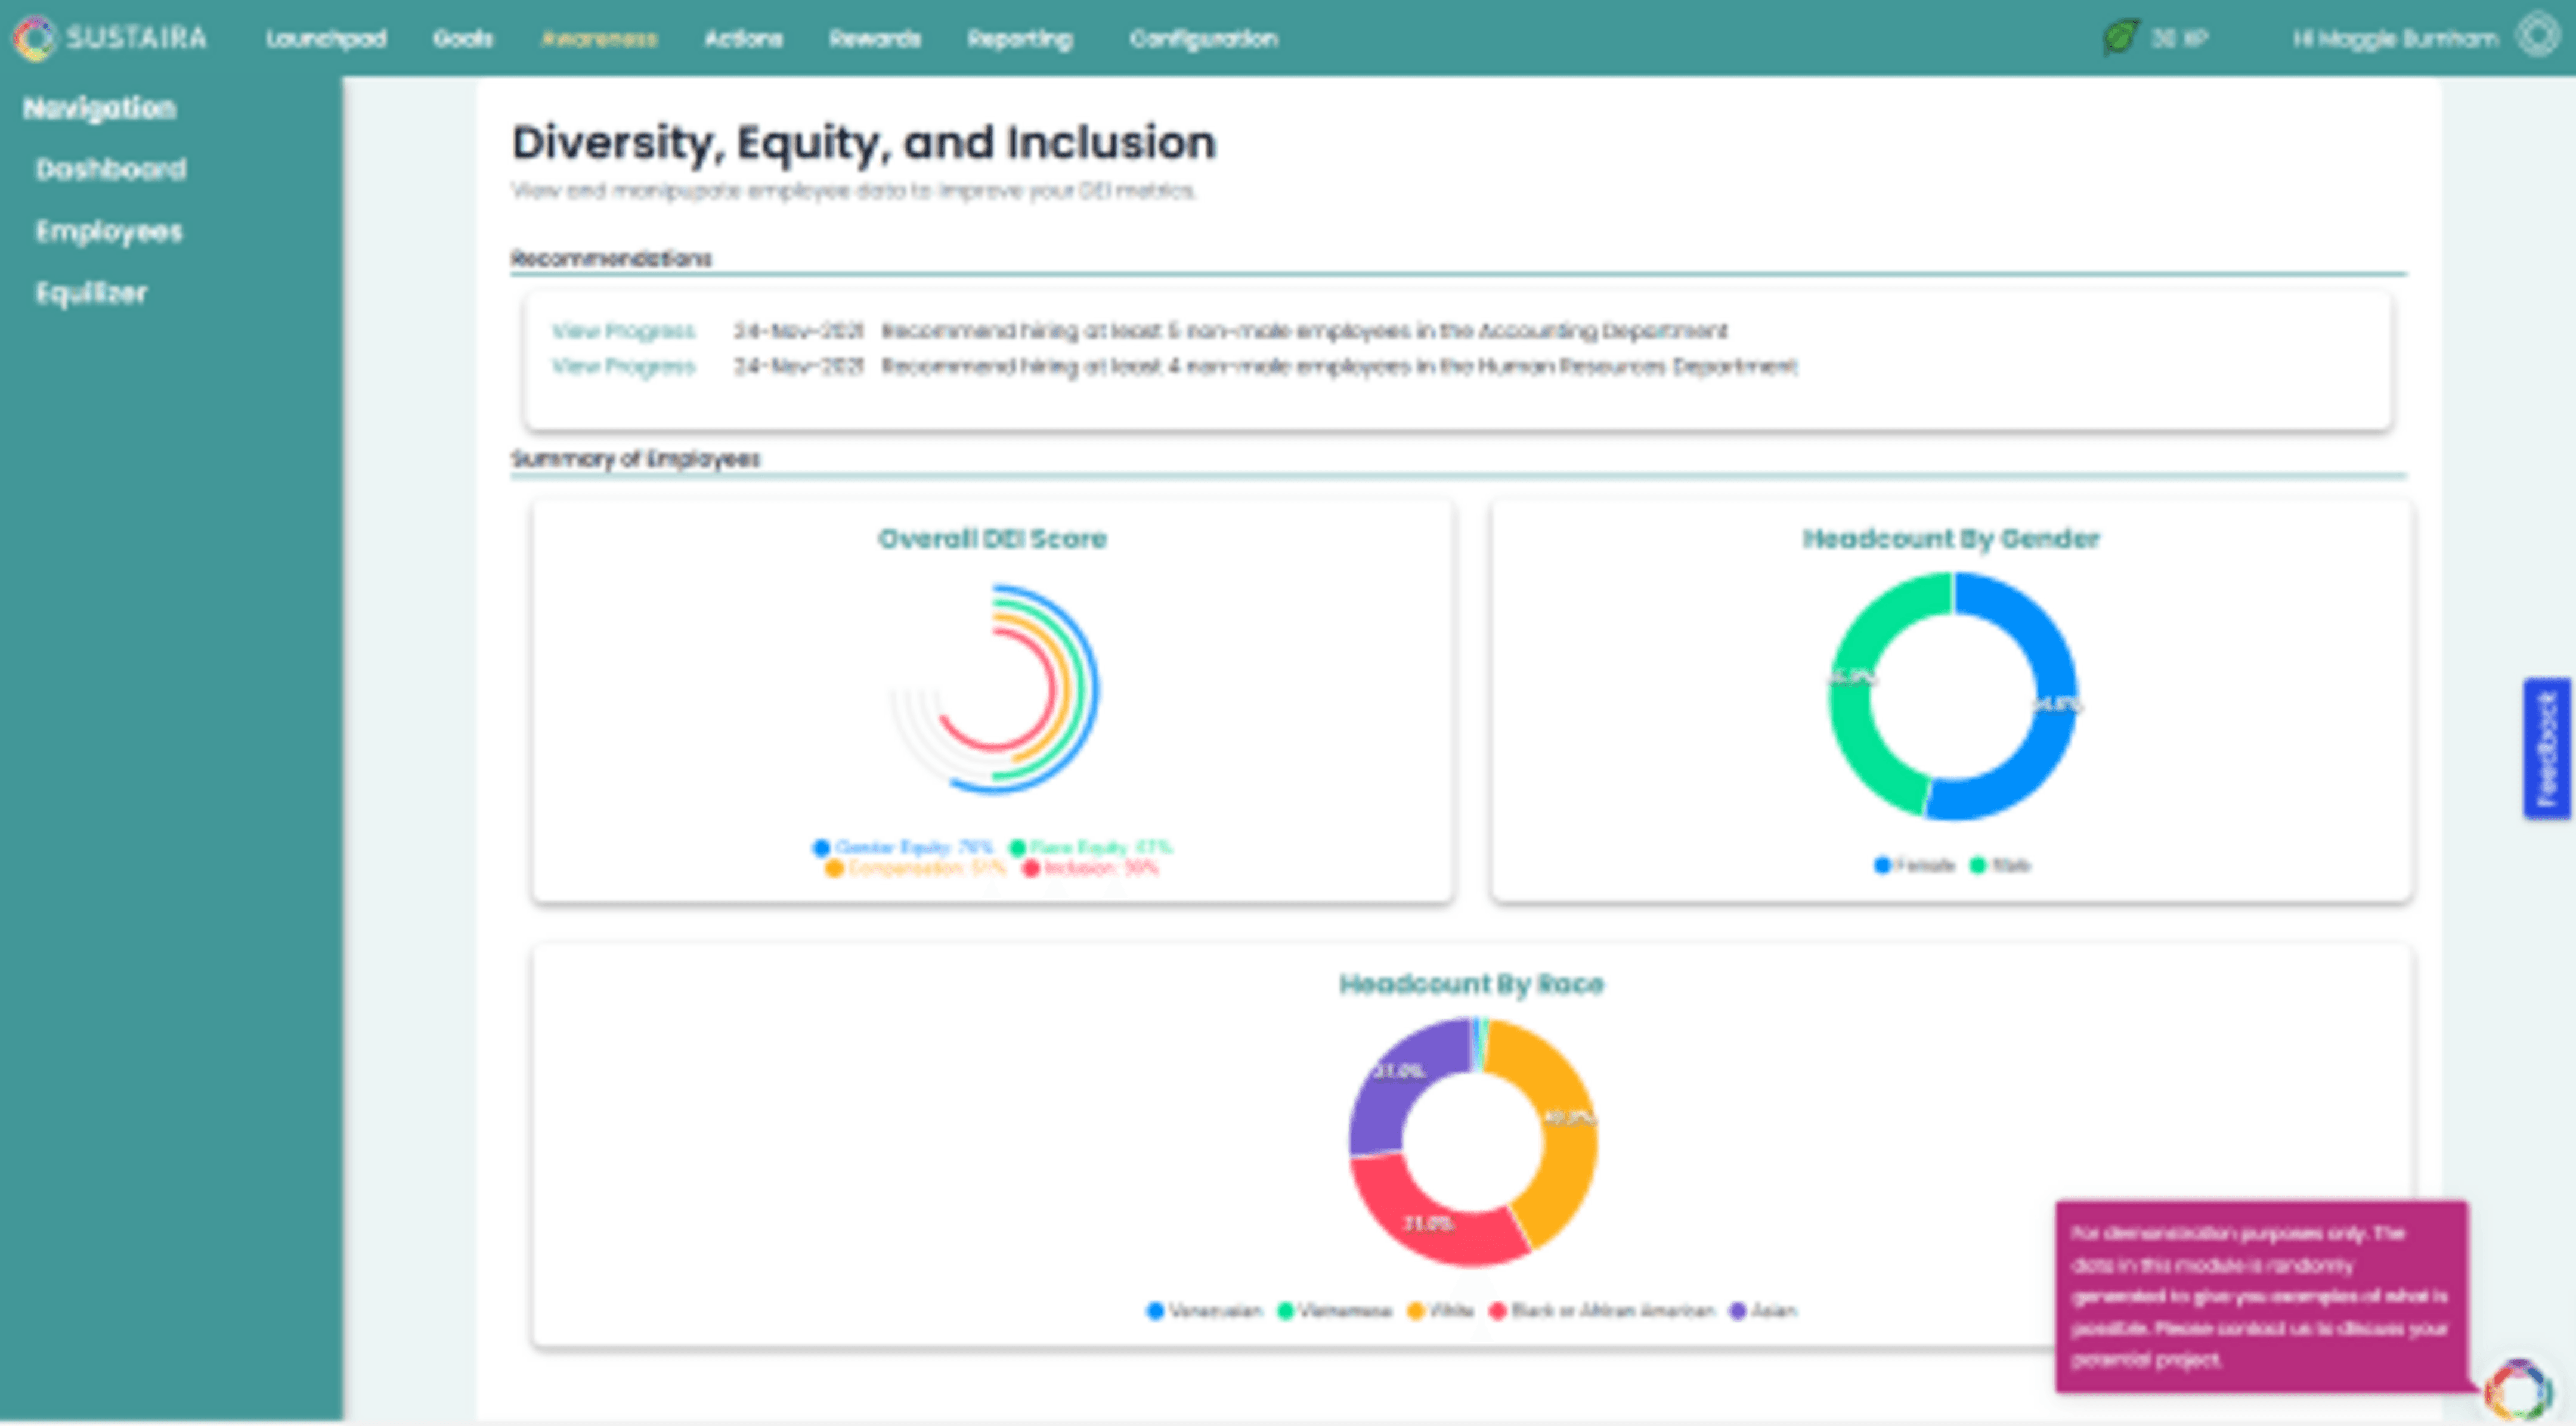Screen dimensions: 2576x1426
Task: Open the Feedback side tab
Action: tap(2547, 748)
